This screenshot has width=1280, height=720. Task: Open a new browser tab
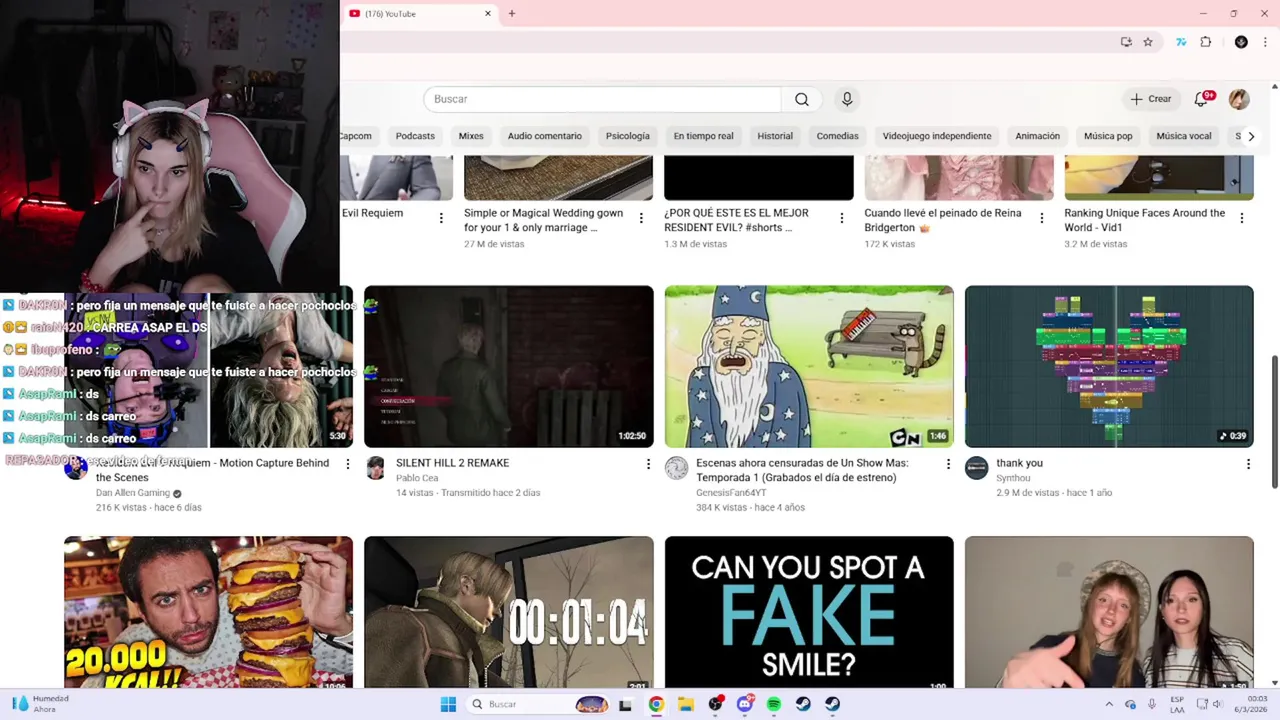click(511, 13)
